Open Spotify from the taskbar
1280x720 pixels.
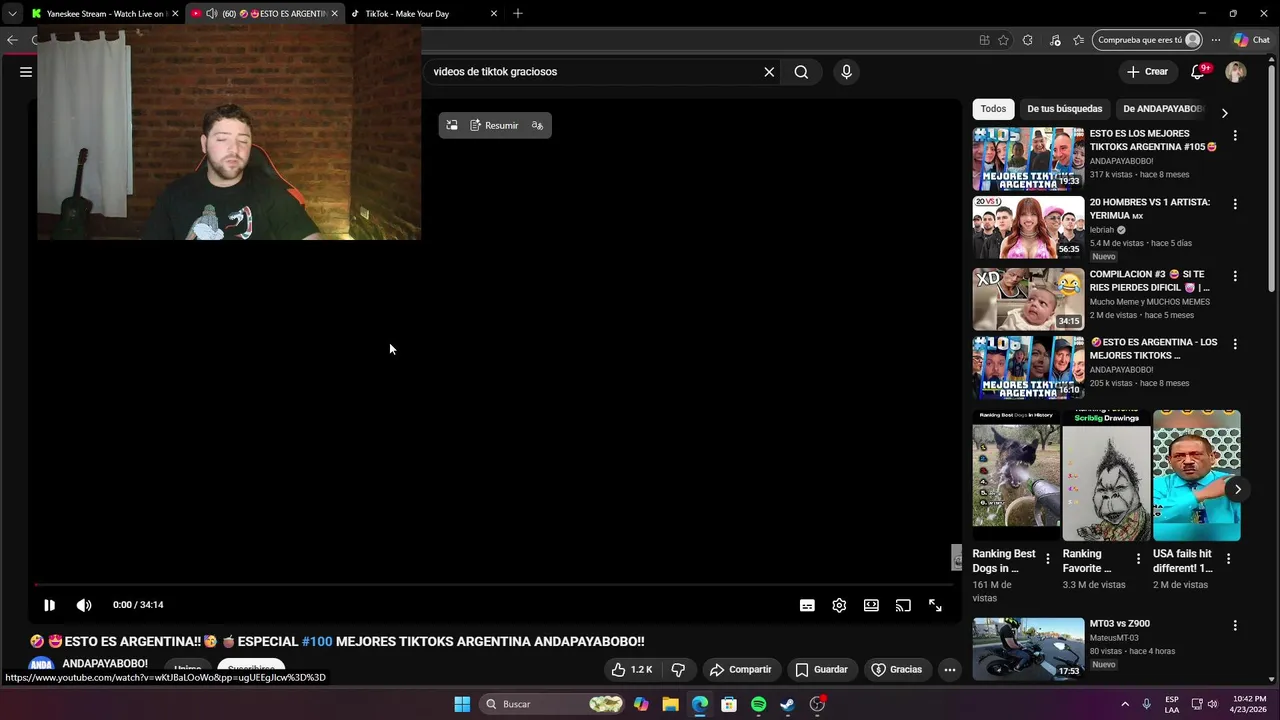tap(758, 704)
